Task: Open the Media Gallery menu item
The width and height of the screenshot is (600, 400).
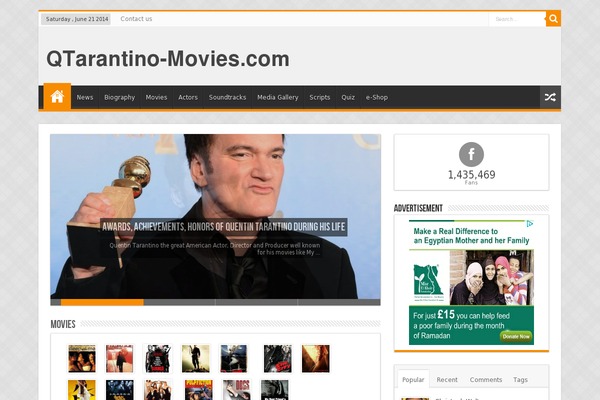Action: click(277, 97)
